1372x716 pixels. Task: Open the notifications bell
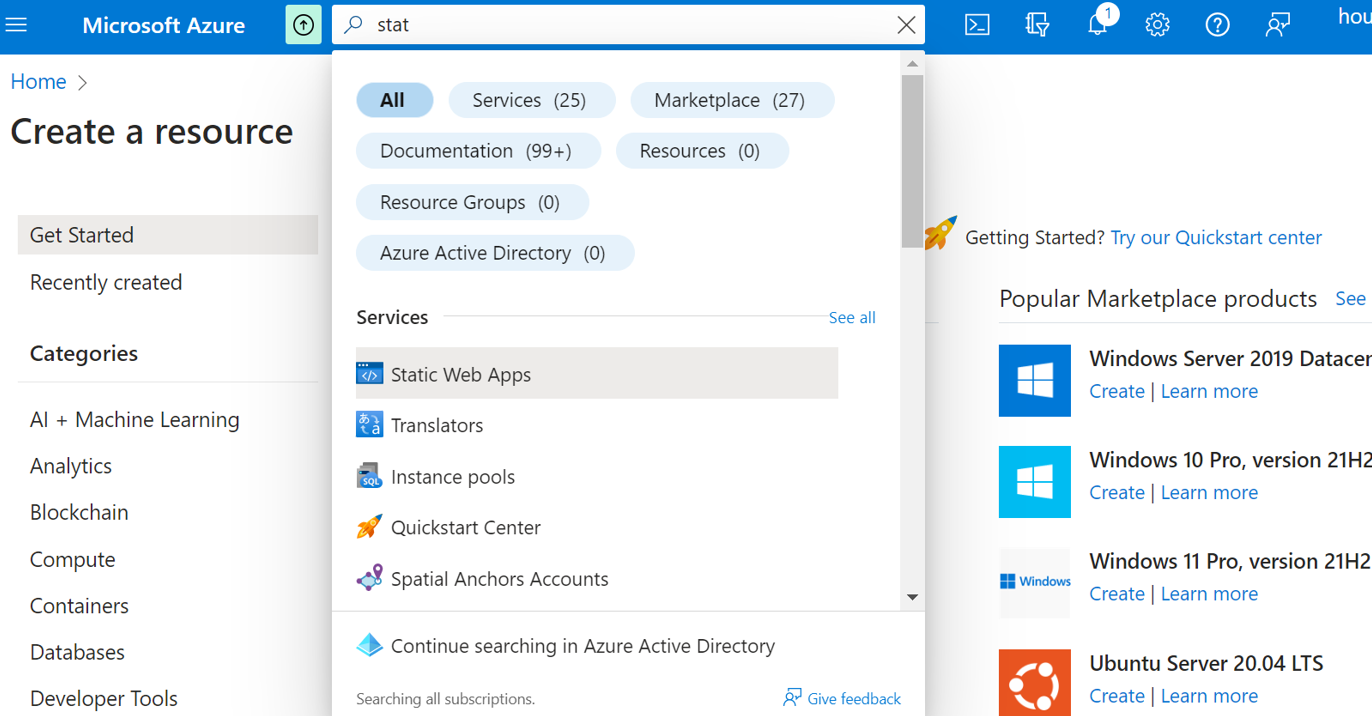pos(1098,25)
